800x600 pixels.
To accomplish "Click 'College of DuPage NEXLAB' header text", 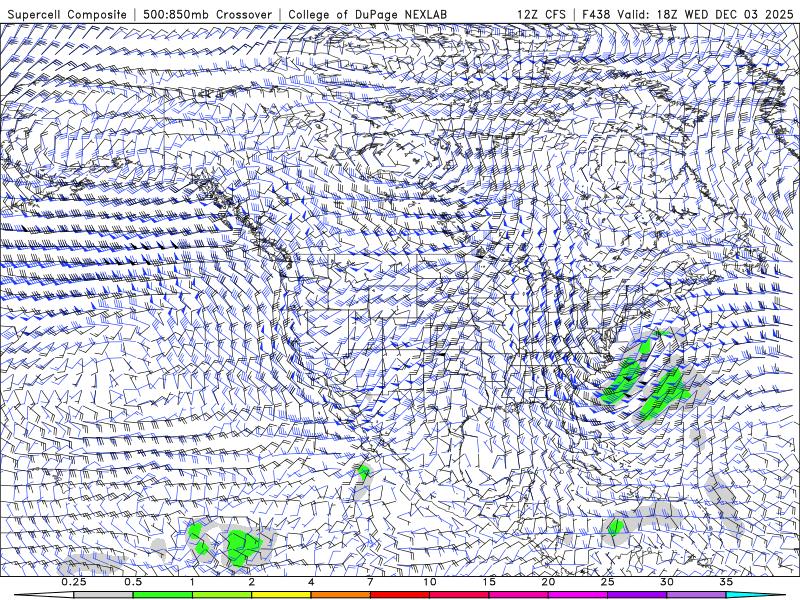I will (367, 14).
